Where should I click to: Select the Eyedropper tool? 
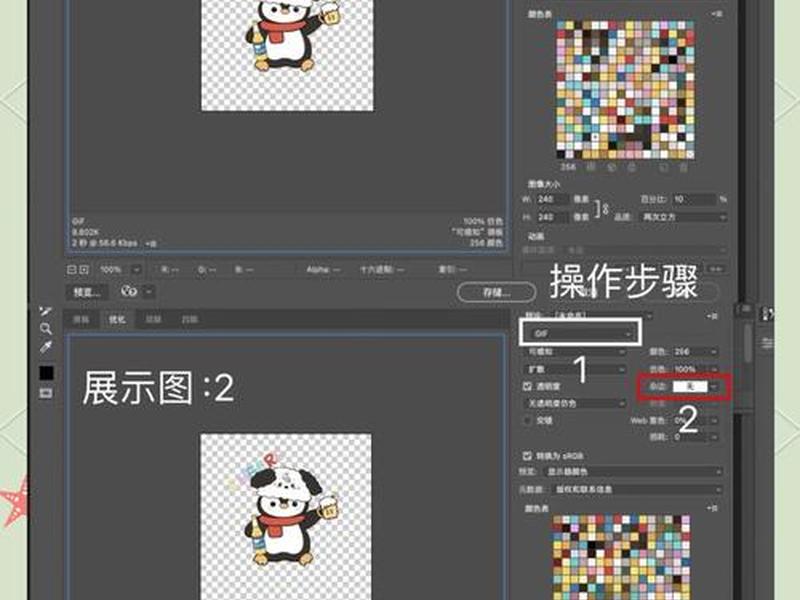tap(45, 347)
